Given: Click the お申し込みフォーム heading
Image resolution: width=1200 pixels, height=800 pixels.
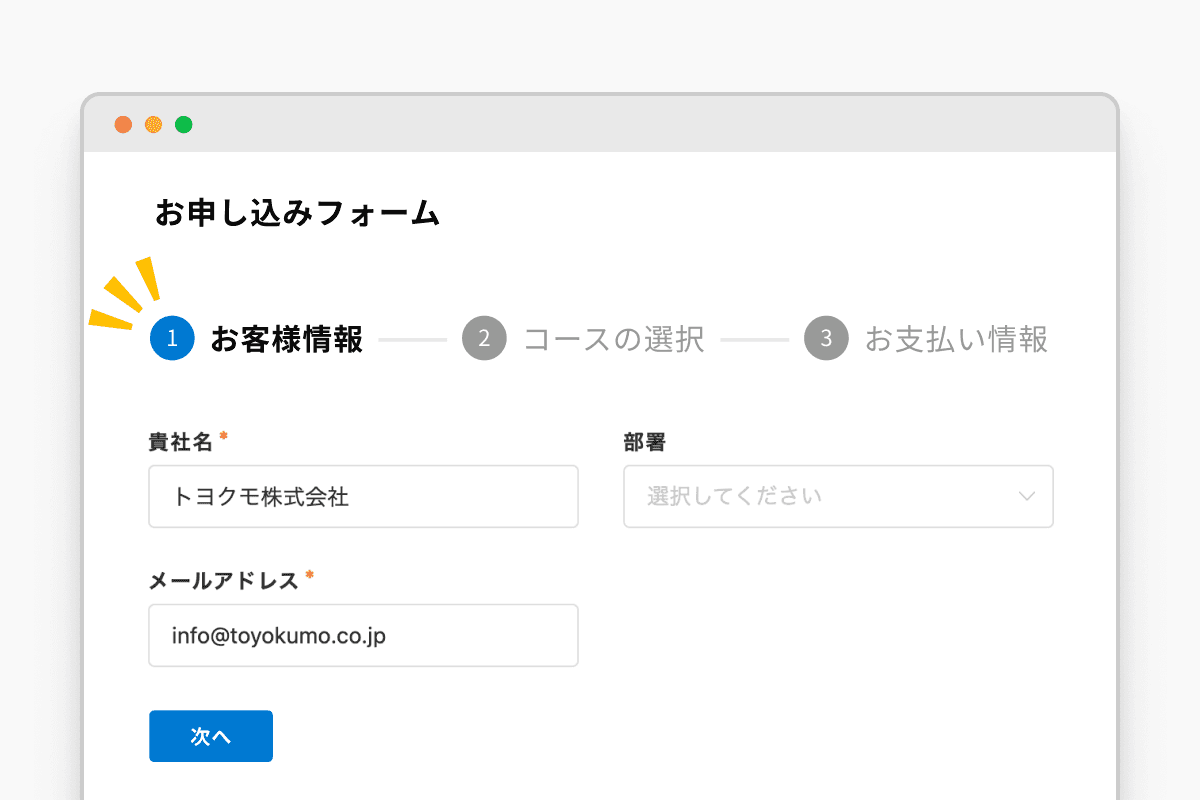Looking at the screenshot, I should coord(297,213).
